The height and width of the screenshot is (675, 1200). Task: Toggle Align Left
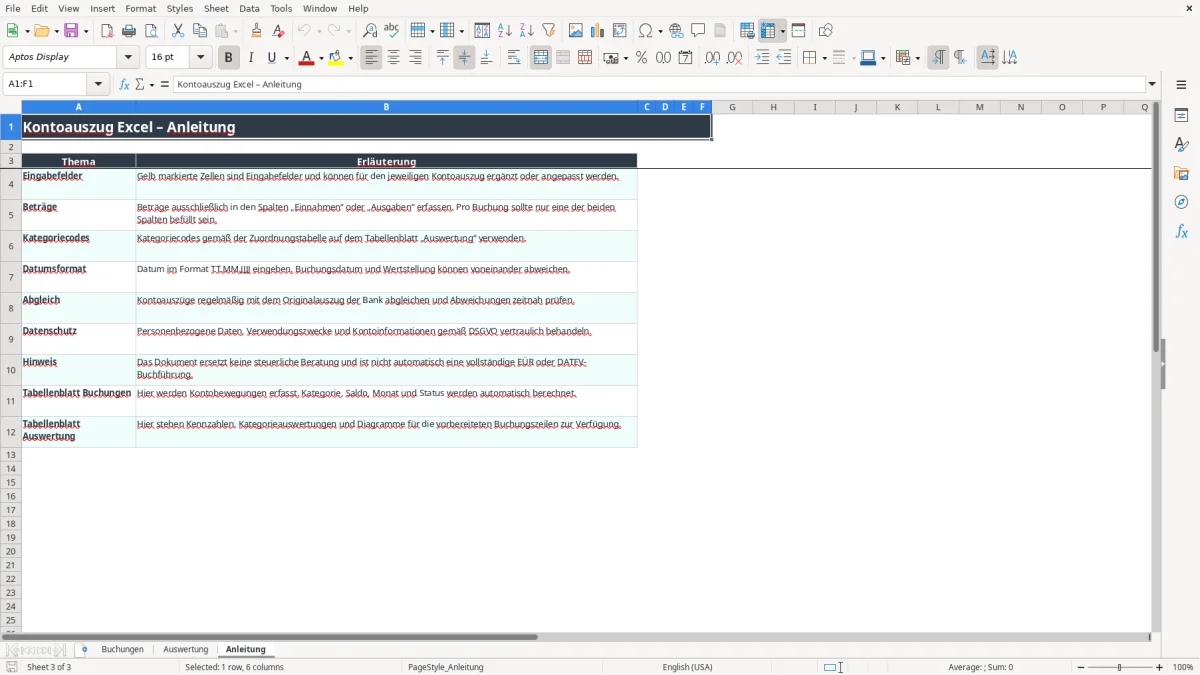tap(372, 58)
